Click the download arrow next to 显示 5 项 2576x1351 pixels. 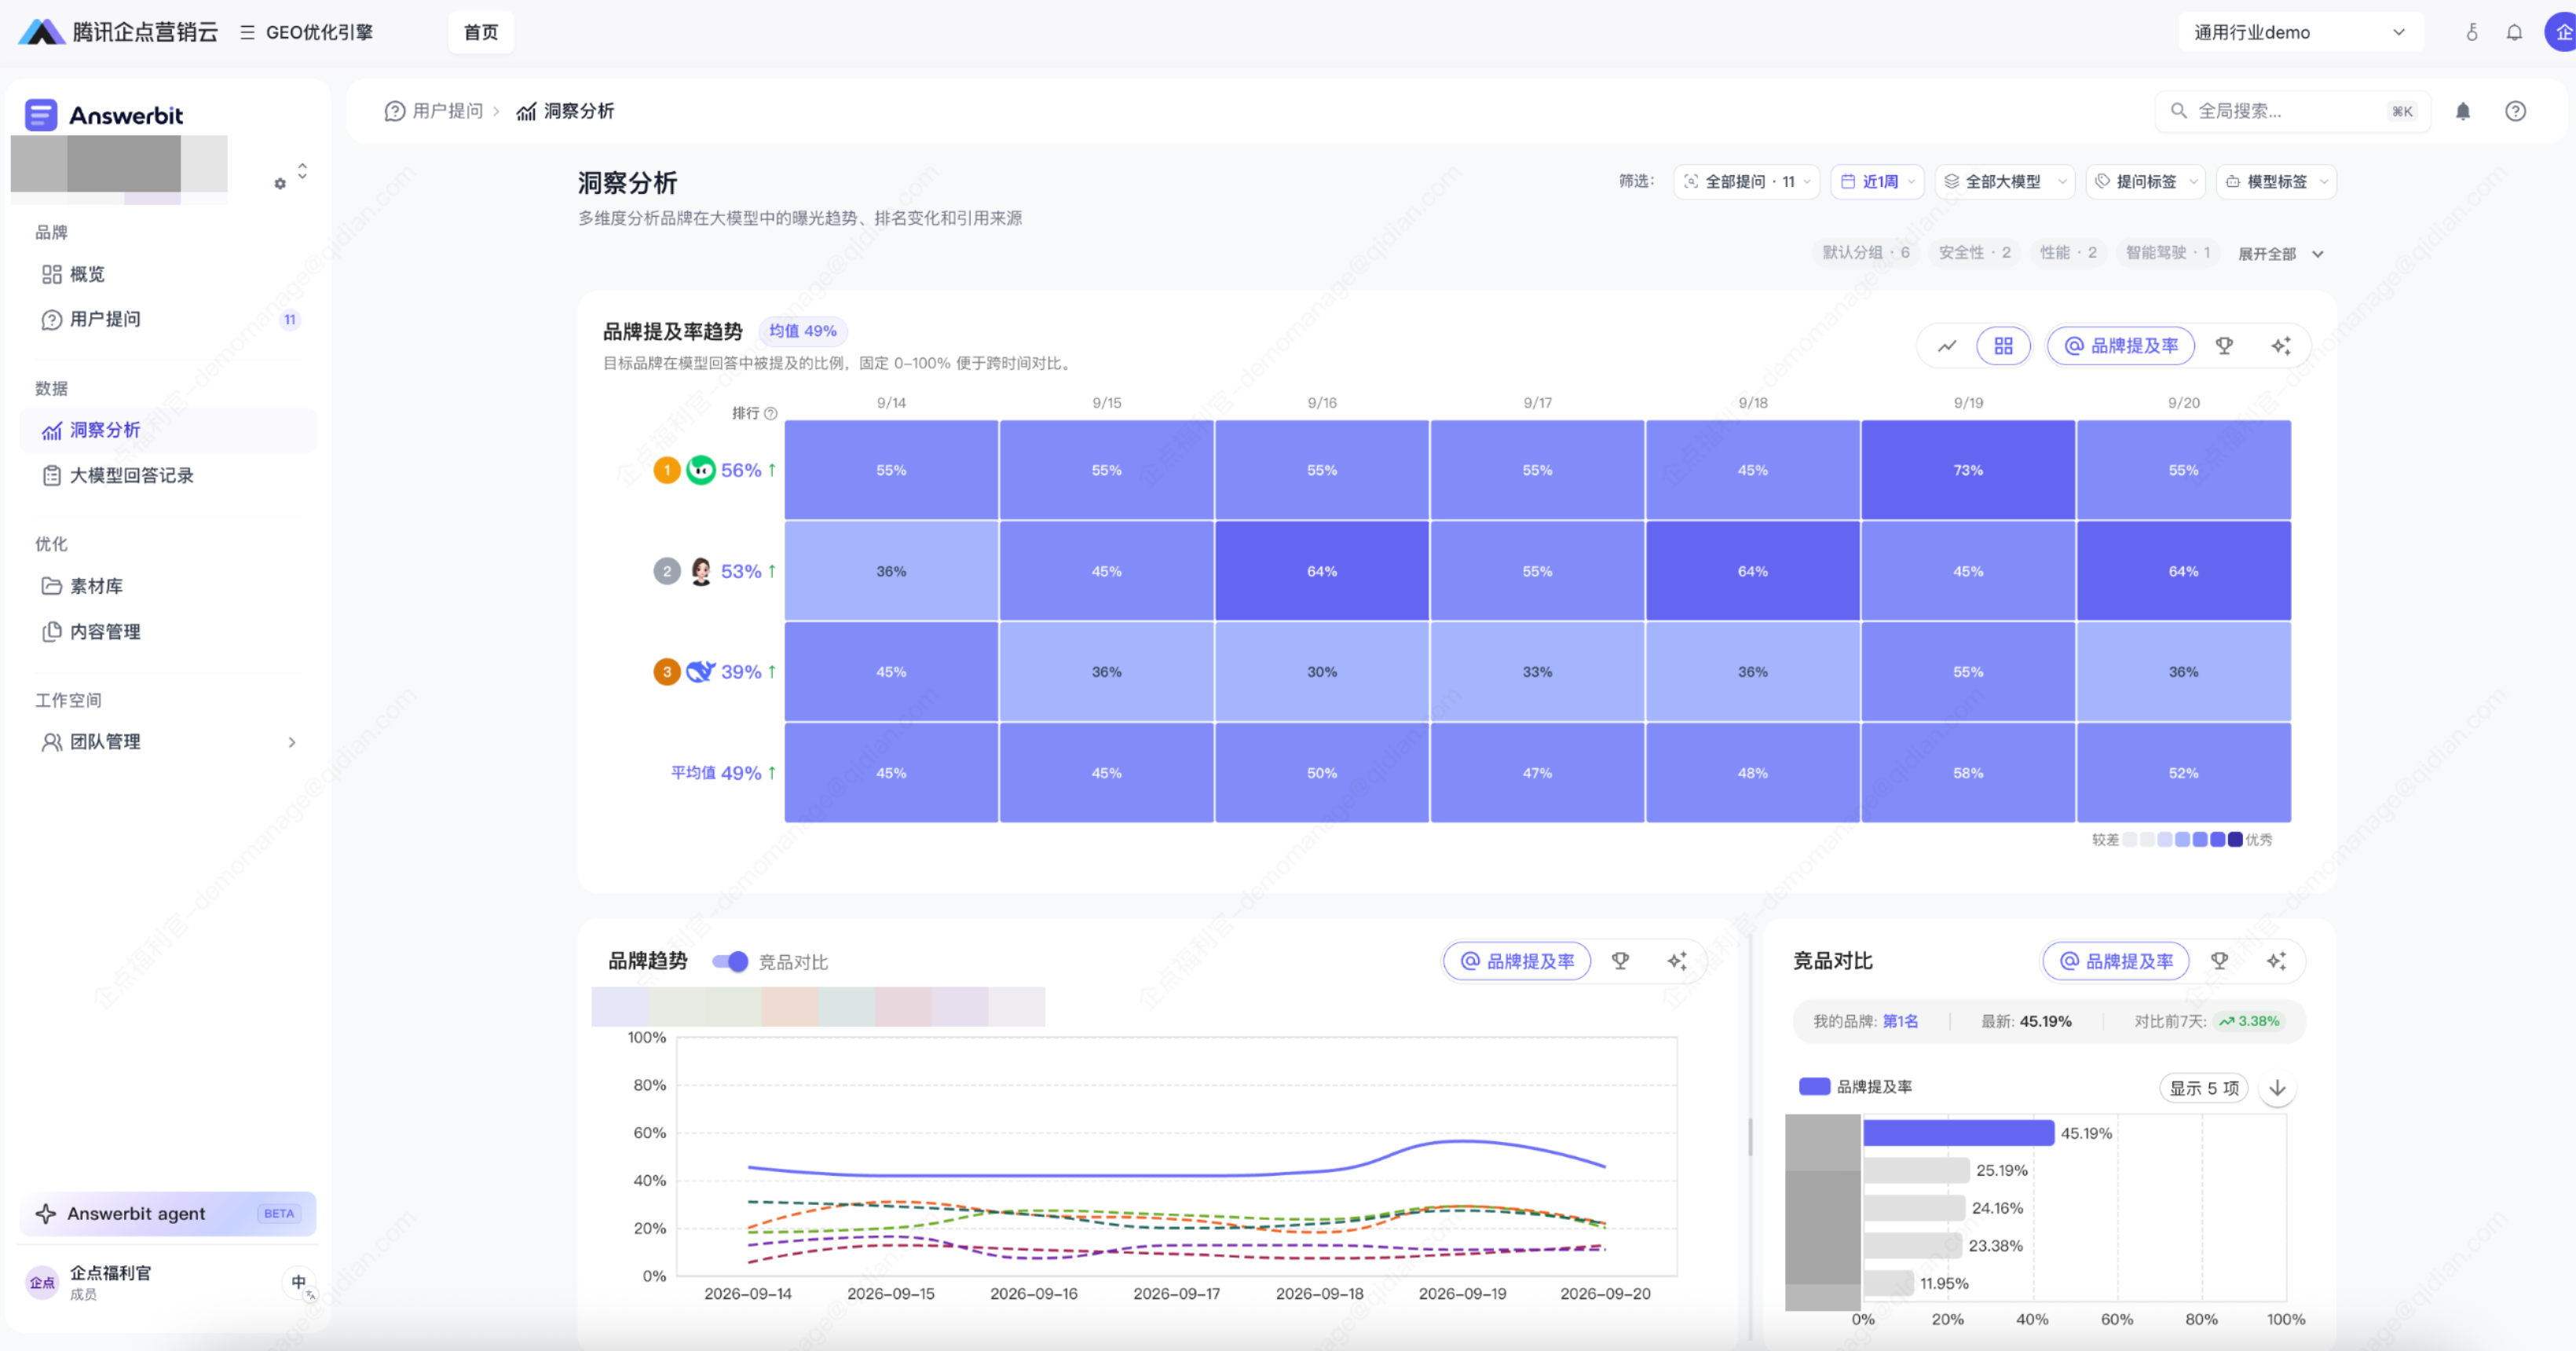click(x=2277, y=1088)
